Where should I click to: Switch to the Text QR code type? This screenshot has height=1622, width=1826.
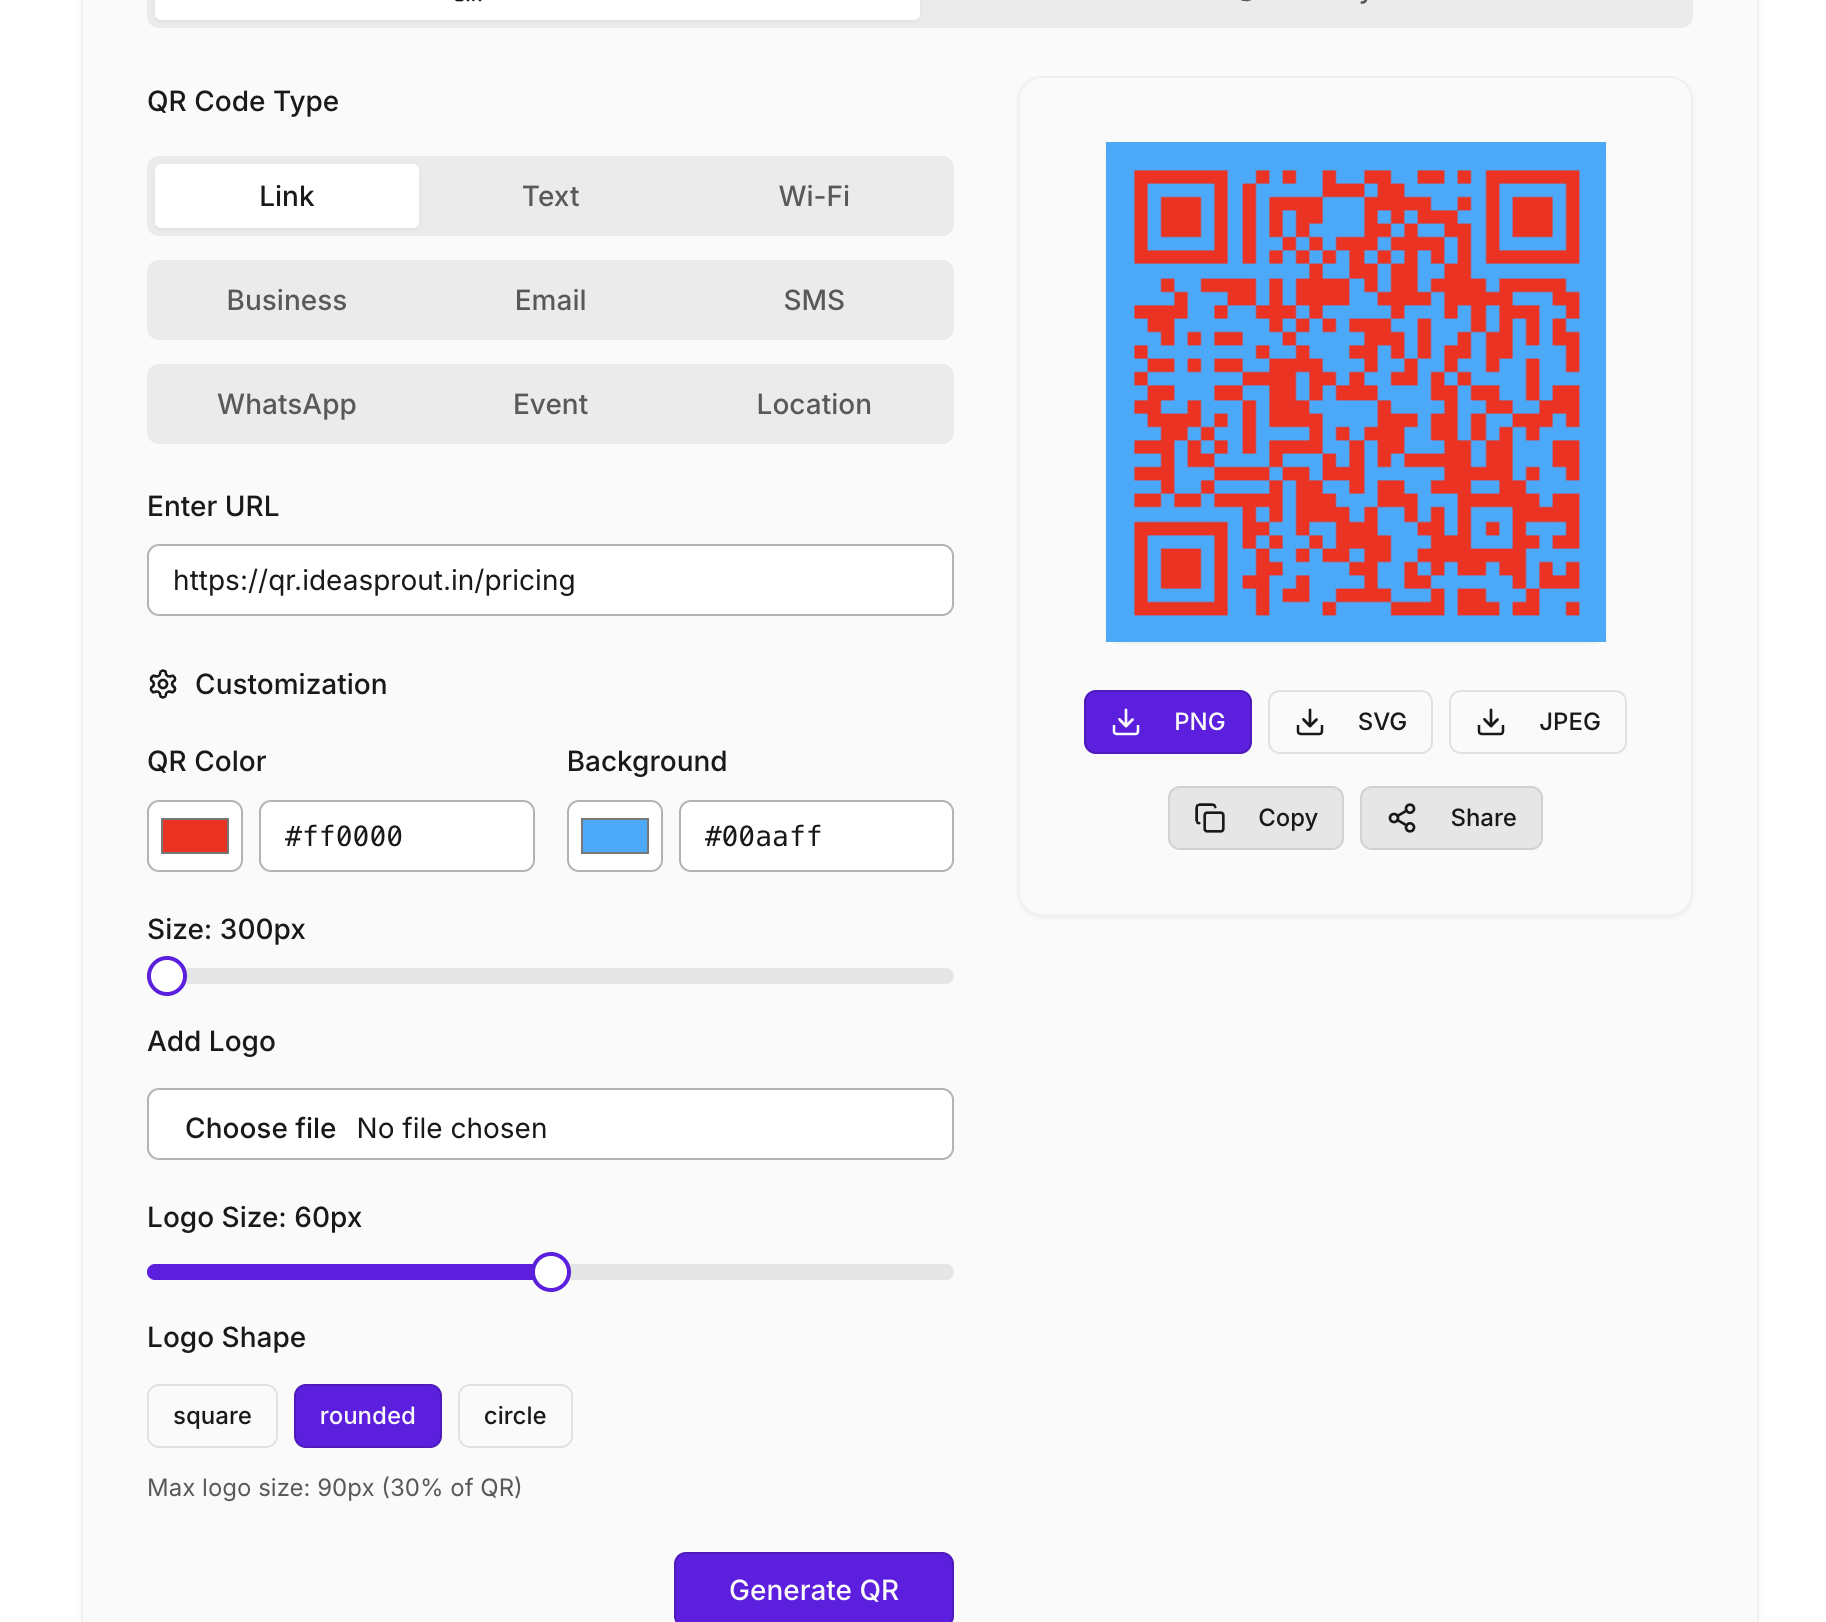coord(550,196)
